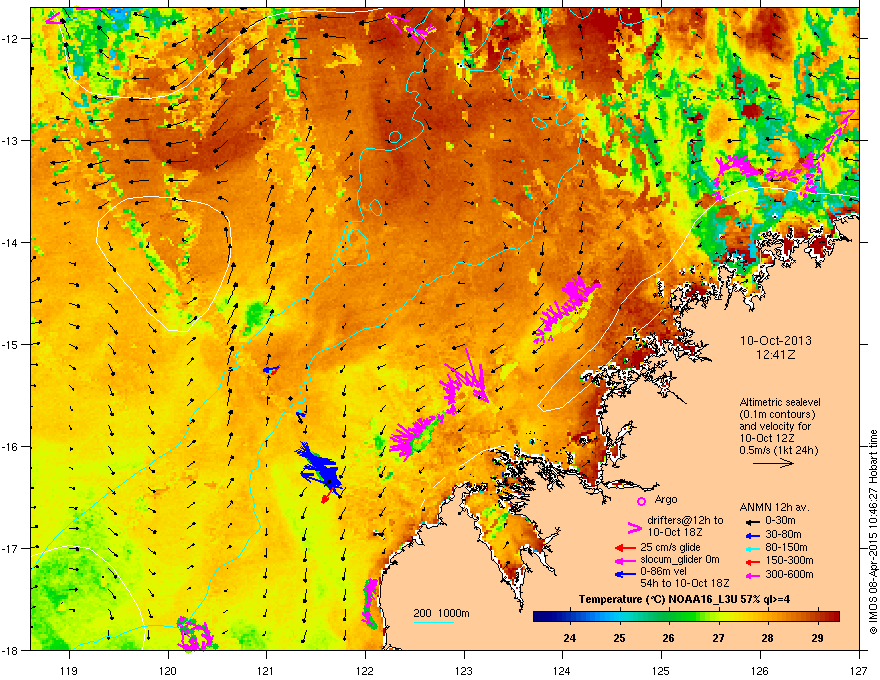The image size is (880, 680).
Task: Click the colorbar tick label '25'
Action: pos(619,638)
